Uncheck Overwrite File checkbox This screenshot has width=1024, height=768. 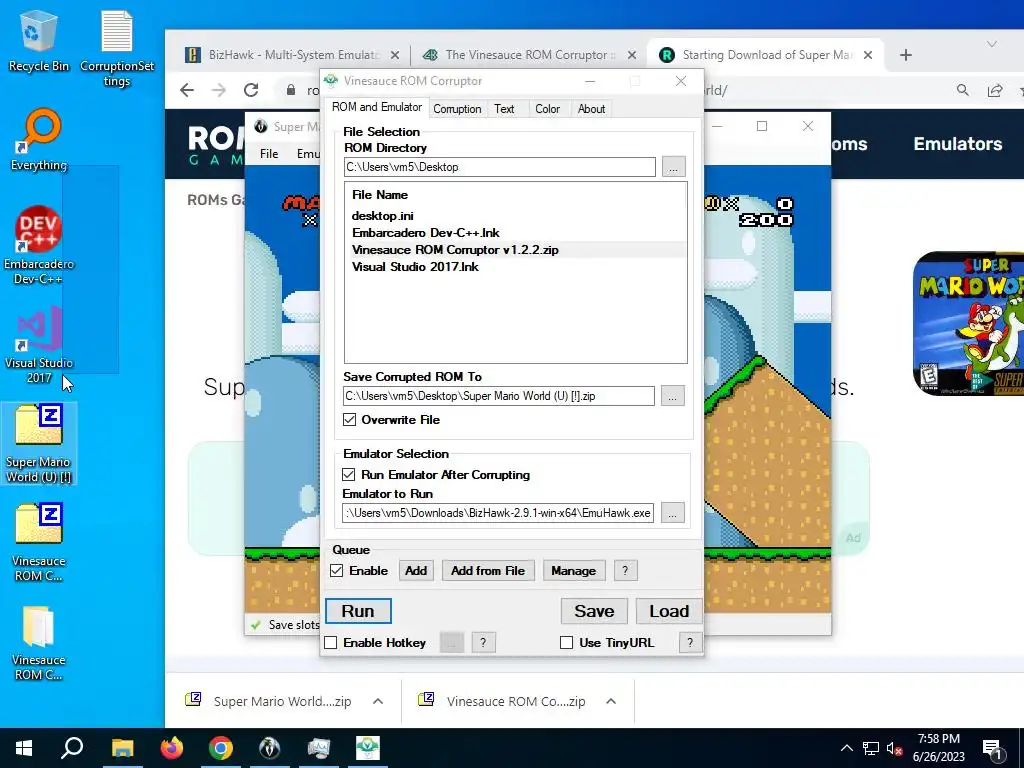click(x=349, y=419)
